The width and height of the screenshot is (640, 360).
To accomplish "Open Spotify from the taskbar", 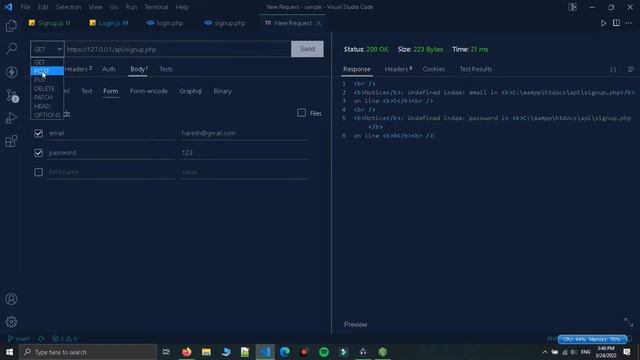I will click(x=324, y=352).
